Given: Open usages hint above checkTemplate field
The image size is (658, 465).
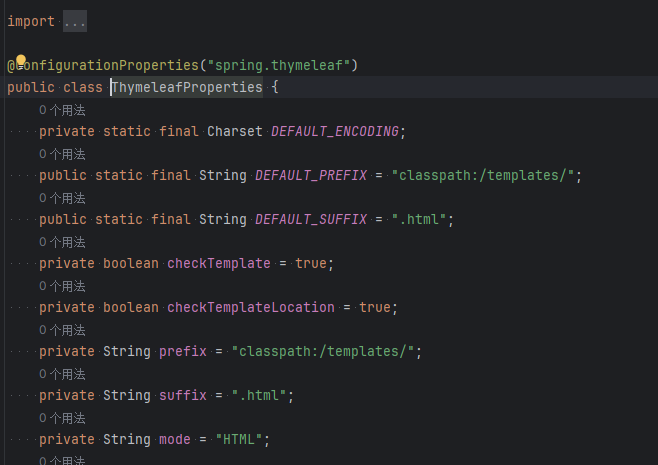Looking at the screenshot, I should (x=62, y=242).
